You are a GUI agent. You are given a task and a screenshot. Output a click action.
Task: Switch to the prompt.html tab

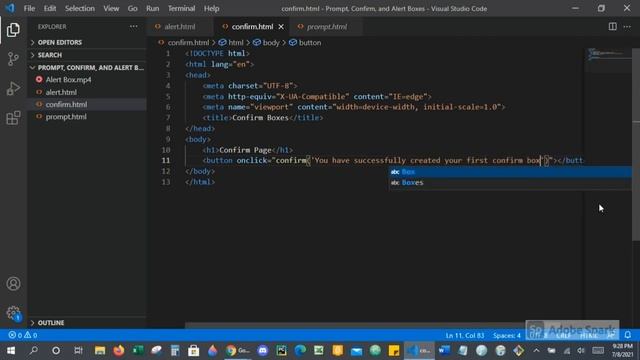327,27
